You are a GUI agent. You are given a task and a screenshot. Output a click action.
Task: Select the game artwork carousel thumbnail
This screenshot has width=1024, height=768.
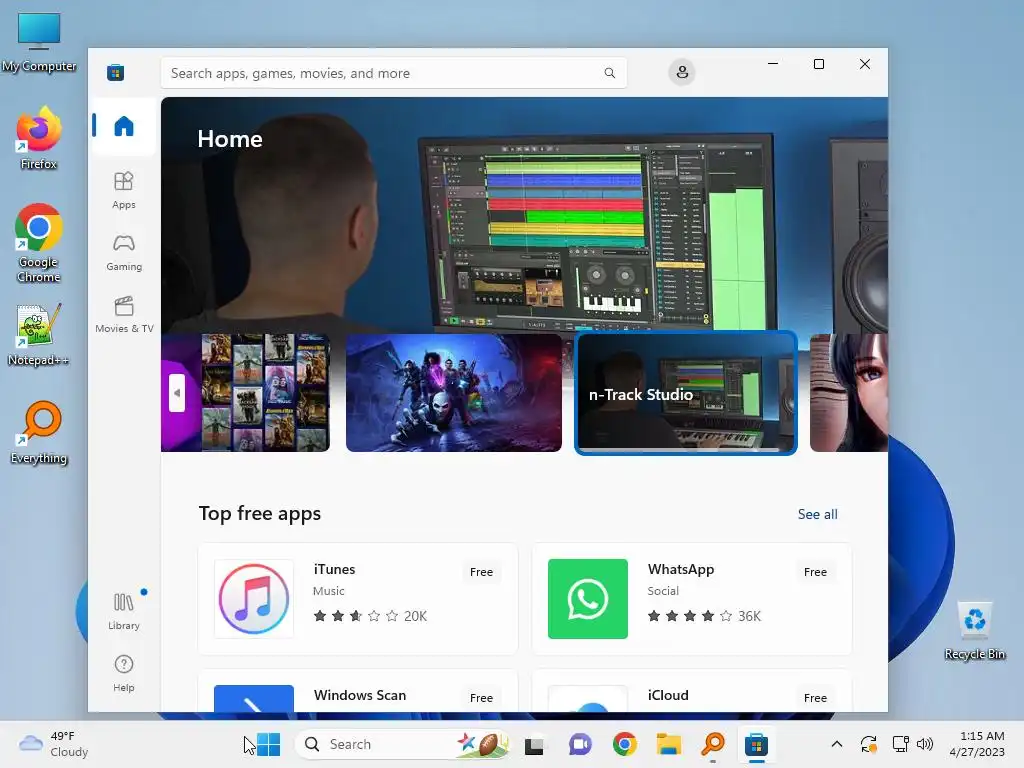coord(453,392)
